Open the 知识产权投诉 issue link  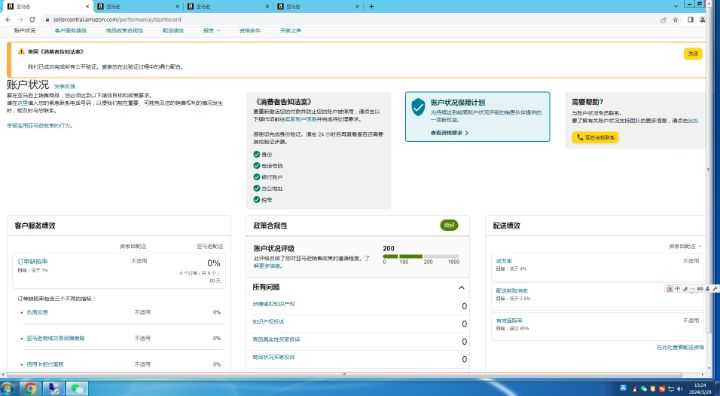(268, 322)
